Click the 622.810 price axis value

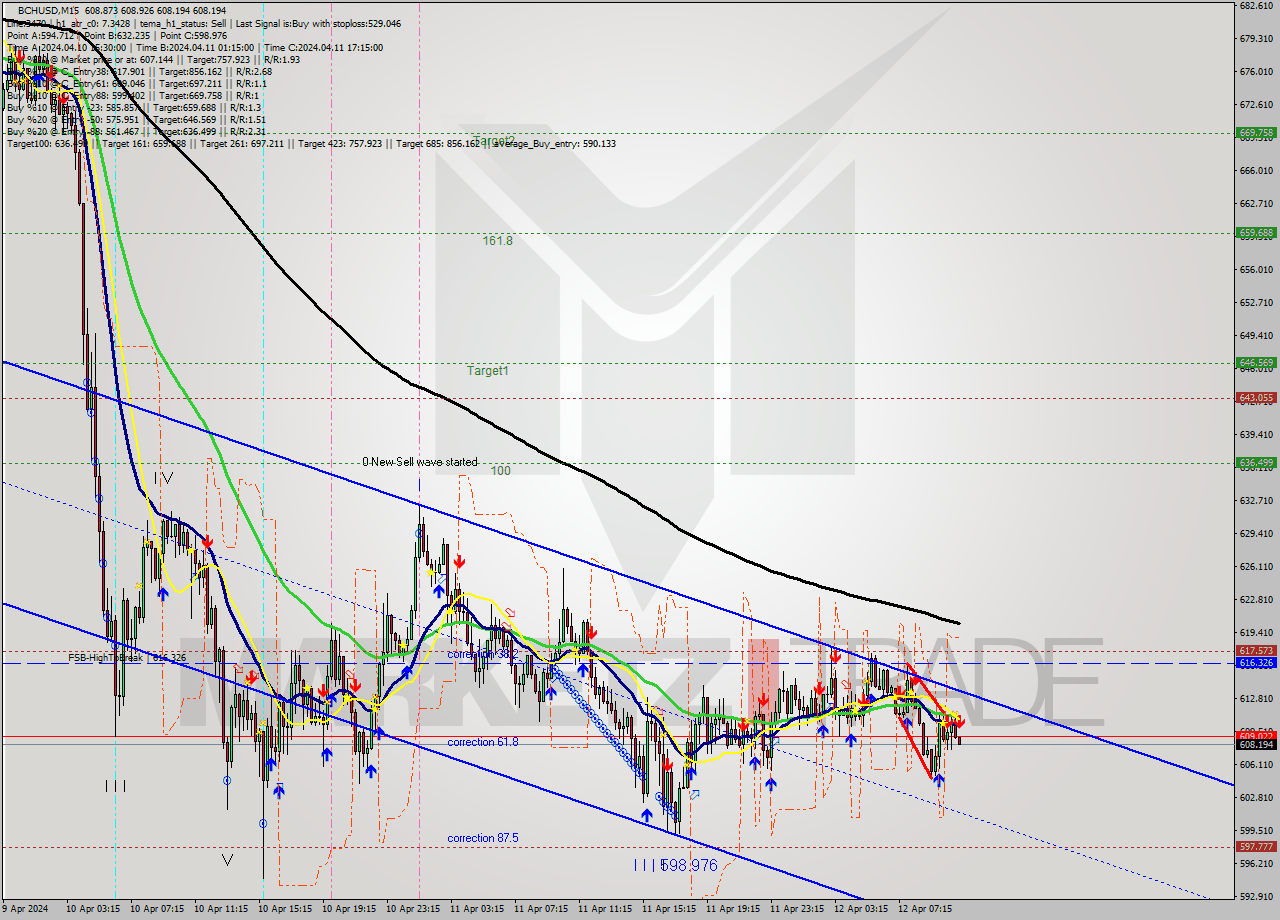pyautogui.click(x=1255, y=599)
